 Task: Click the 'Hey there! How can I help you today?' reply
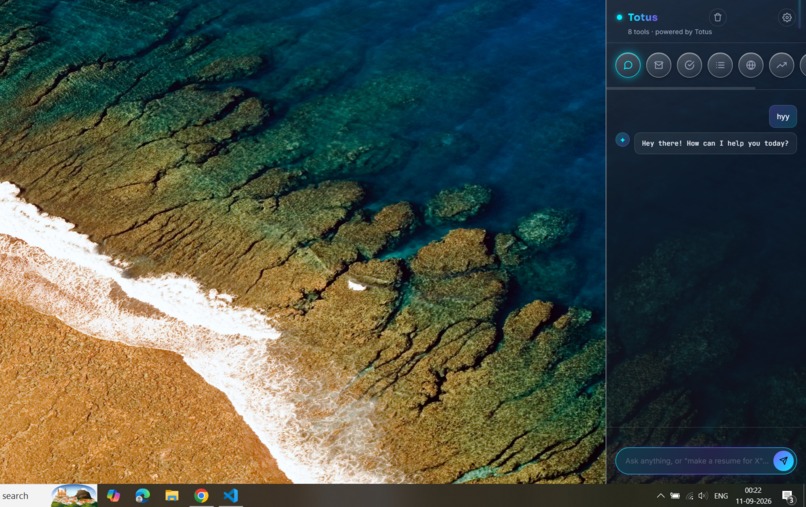(x=715, y=143)
